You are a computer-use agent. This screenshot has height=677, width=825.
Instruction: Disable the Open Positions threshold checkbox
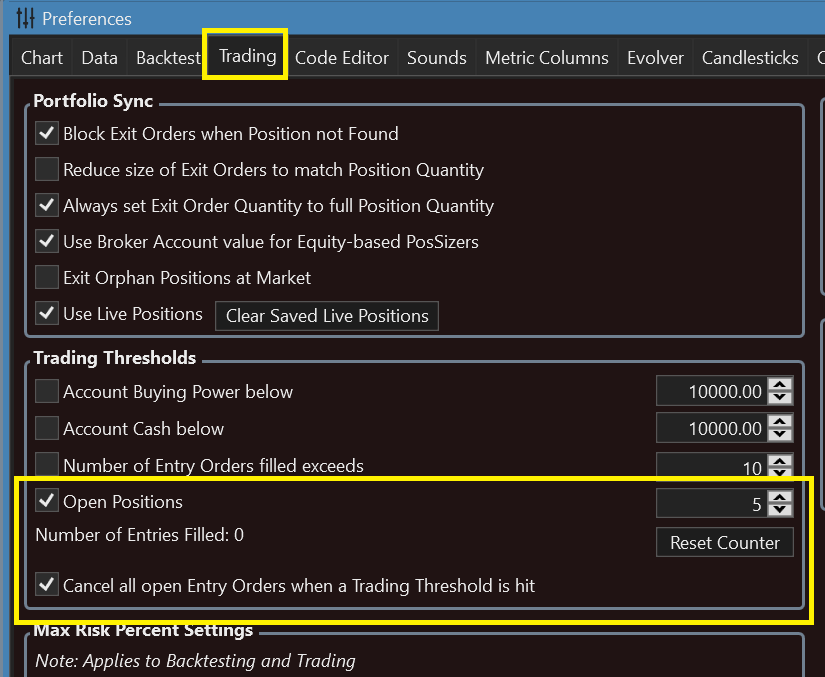[x=47, y=501]
